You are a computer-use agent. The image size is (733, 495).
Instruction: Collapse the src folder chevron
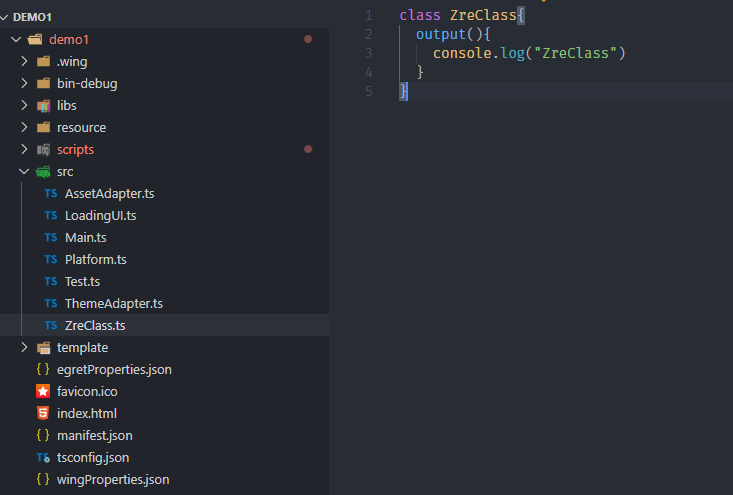pos(24,172)
